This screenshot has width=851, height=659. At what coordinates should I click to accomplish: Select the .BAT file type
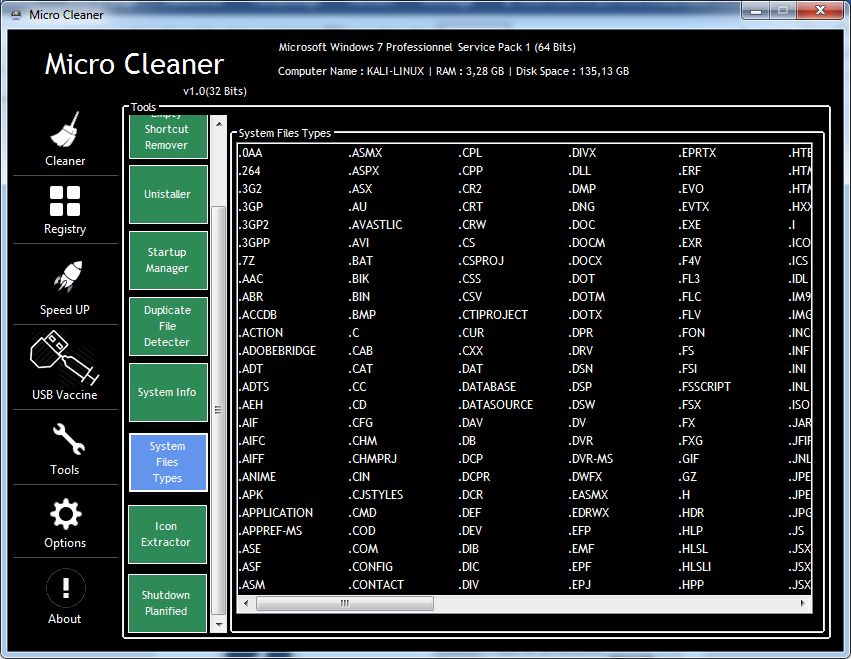[x=360, y=261]
